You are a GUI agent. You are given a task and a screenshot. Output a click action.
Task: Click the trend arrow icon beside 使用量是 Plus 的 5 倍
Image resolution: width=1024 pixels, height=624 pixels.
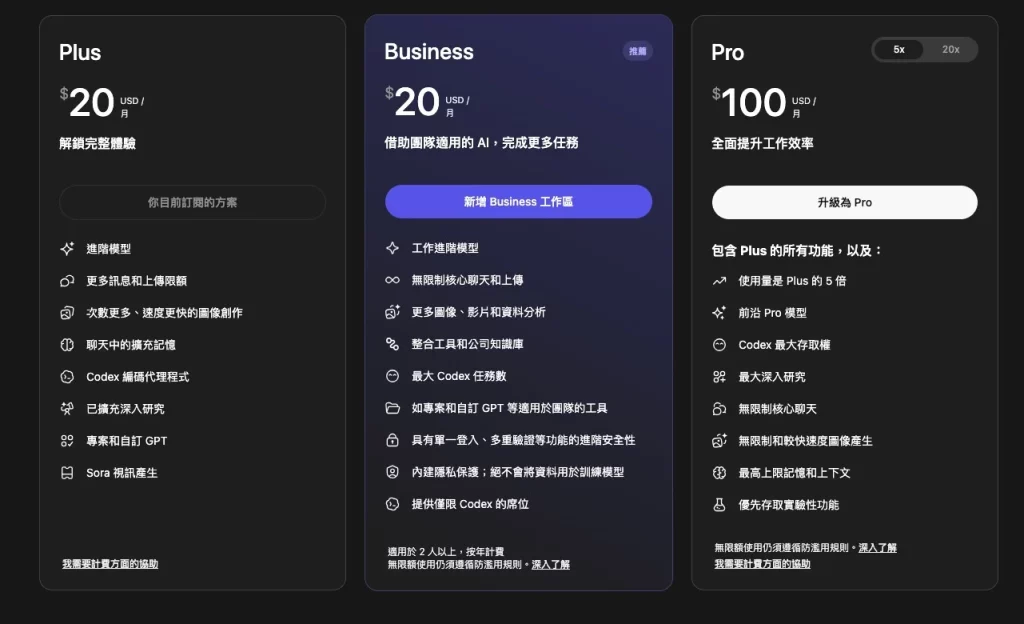point(719,281)
